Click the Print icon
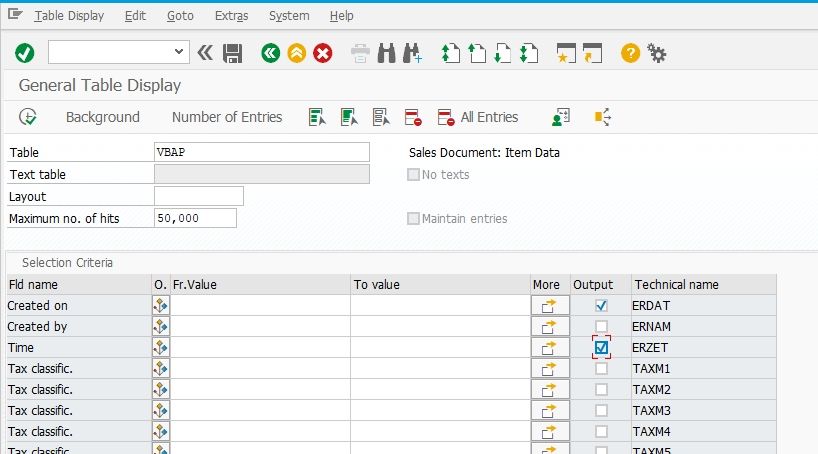The image size is (818, 454). (360, 53)
